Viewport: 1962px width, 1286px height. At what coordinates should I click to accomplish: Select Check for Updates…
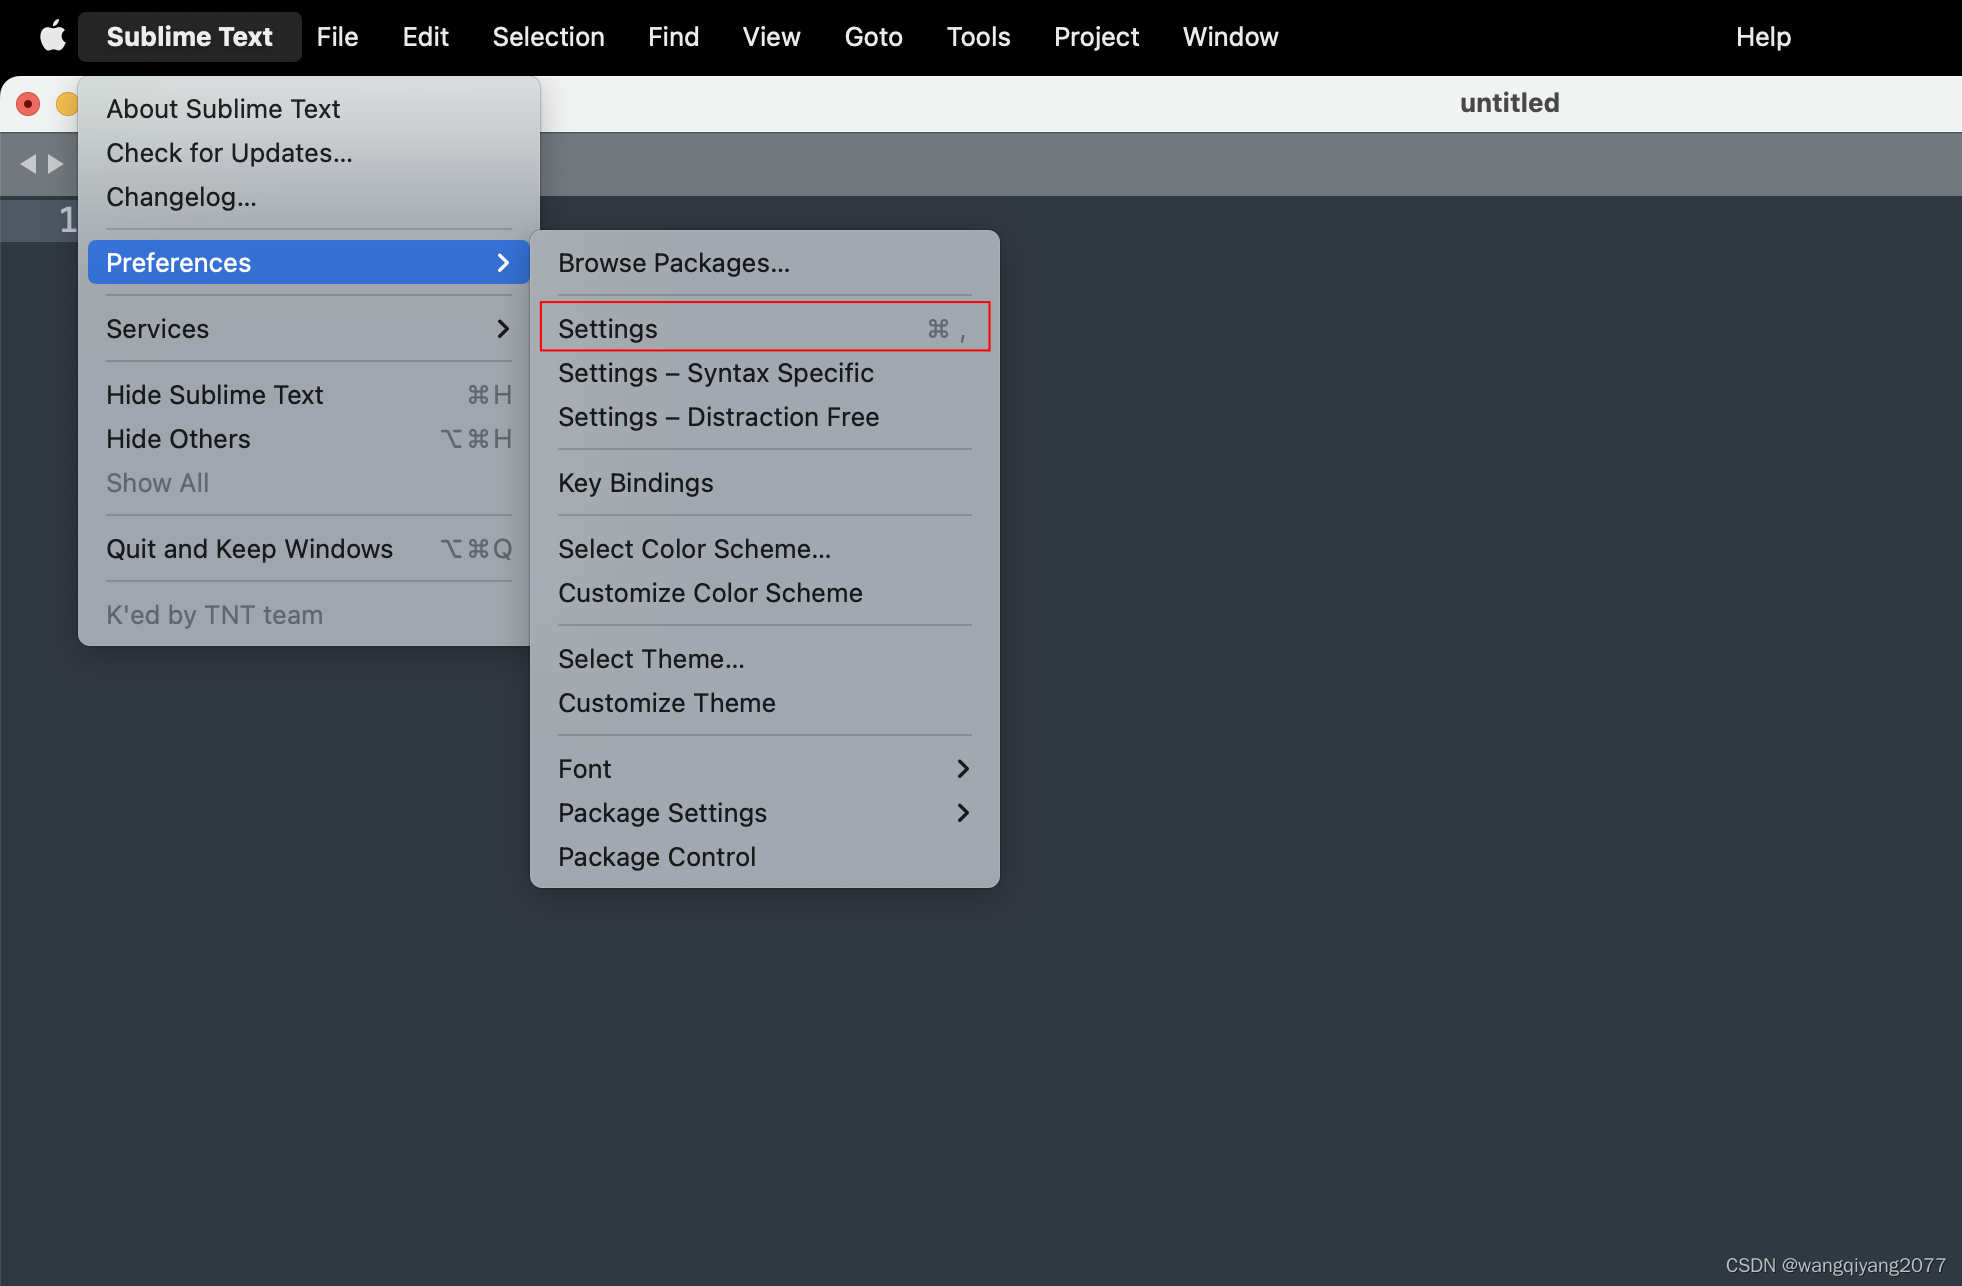coord(309,153)
